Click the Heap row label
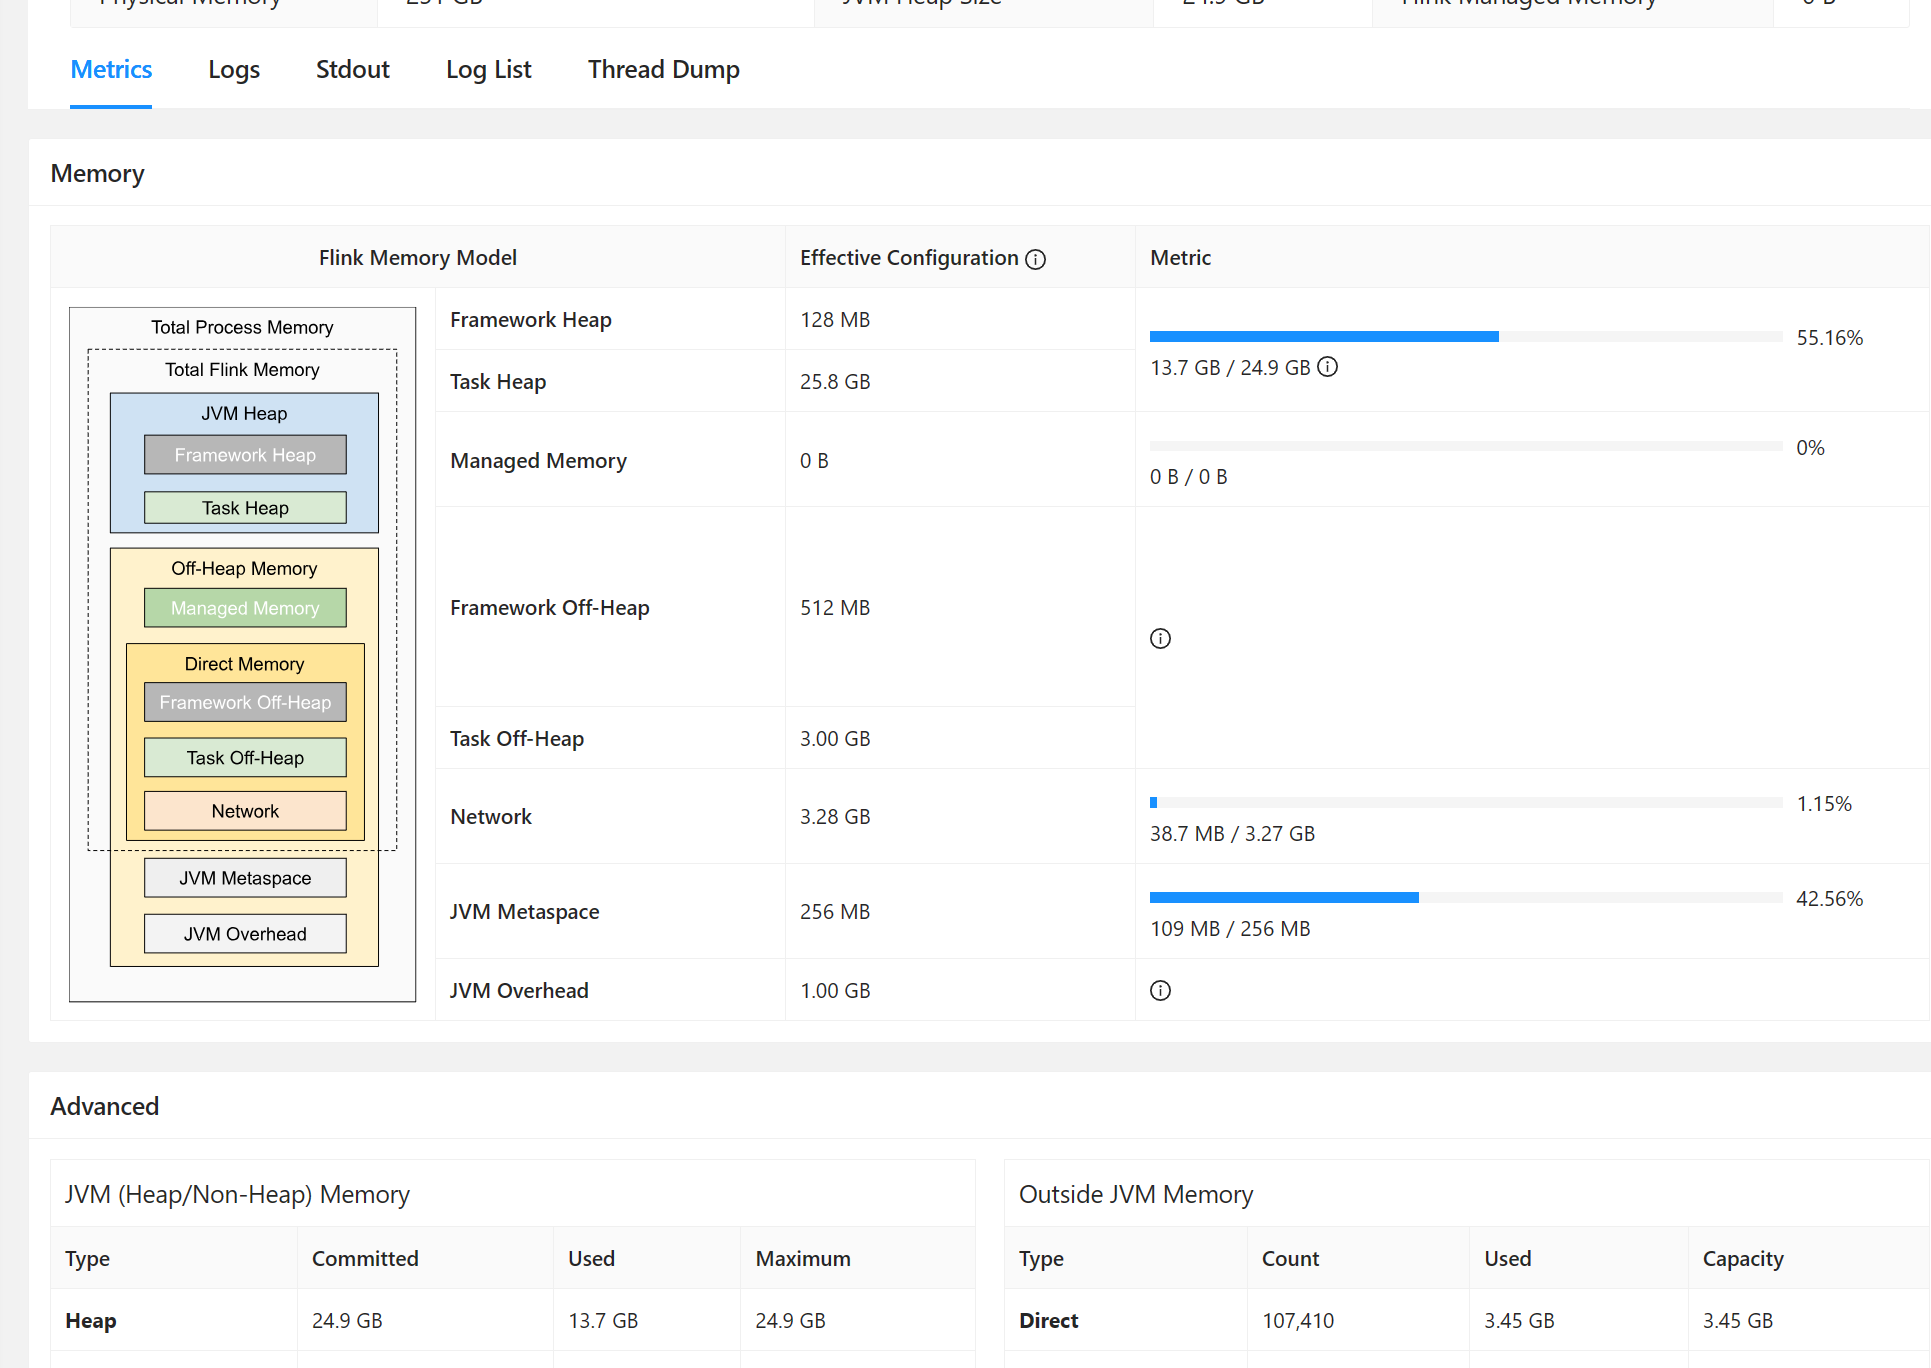 coord(91,1320)
